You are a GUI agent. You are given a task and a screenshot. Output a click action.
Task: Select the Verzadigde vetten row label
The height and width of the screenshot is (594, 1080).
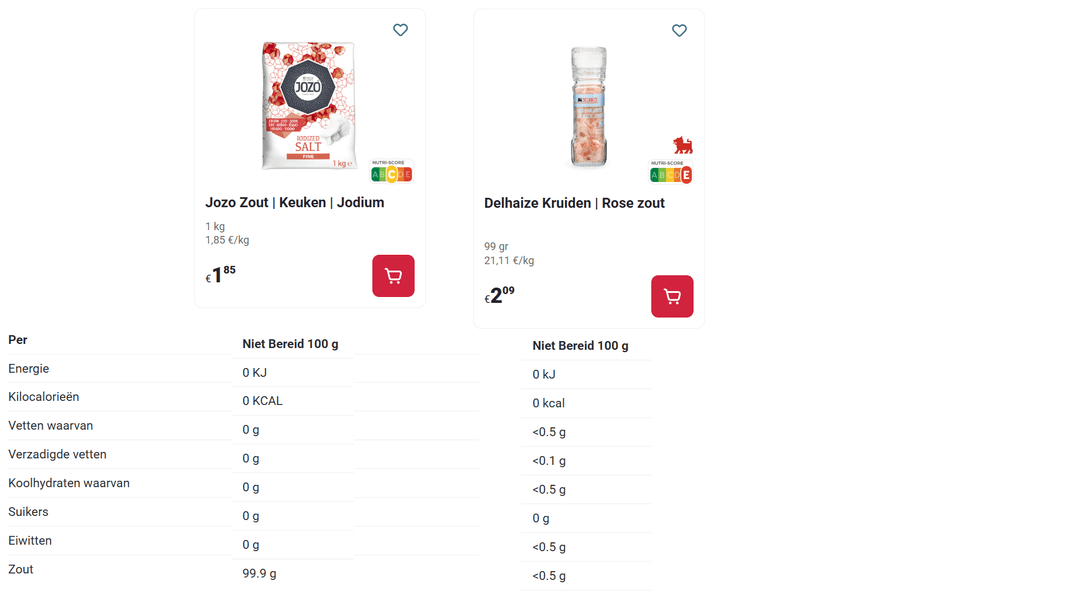tap(57, 455)
